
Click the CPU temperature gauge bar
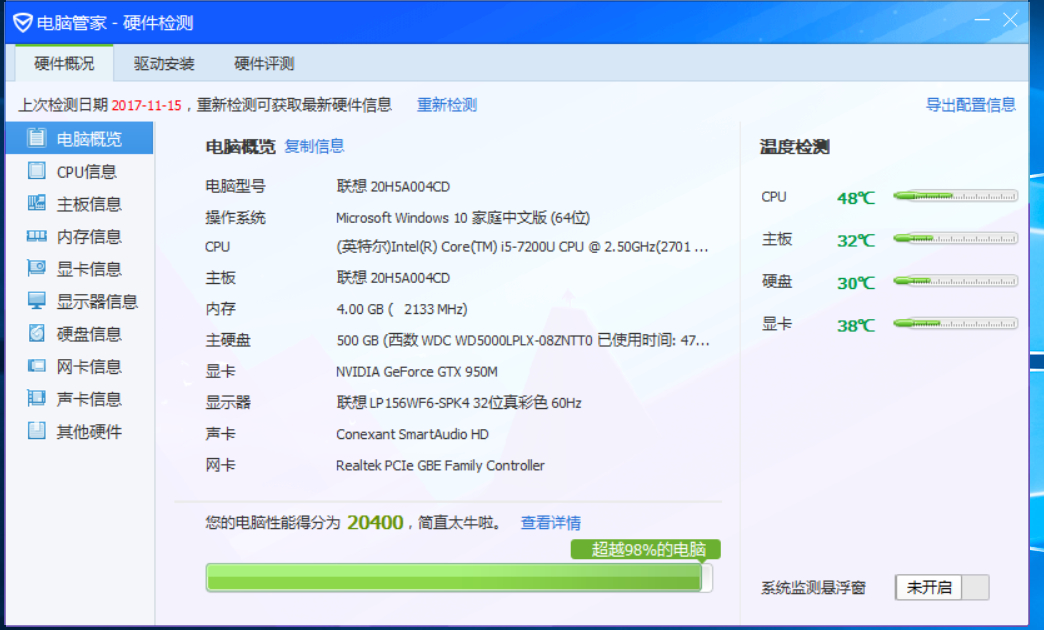pyautogui.click(x=955, y=196)
